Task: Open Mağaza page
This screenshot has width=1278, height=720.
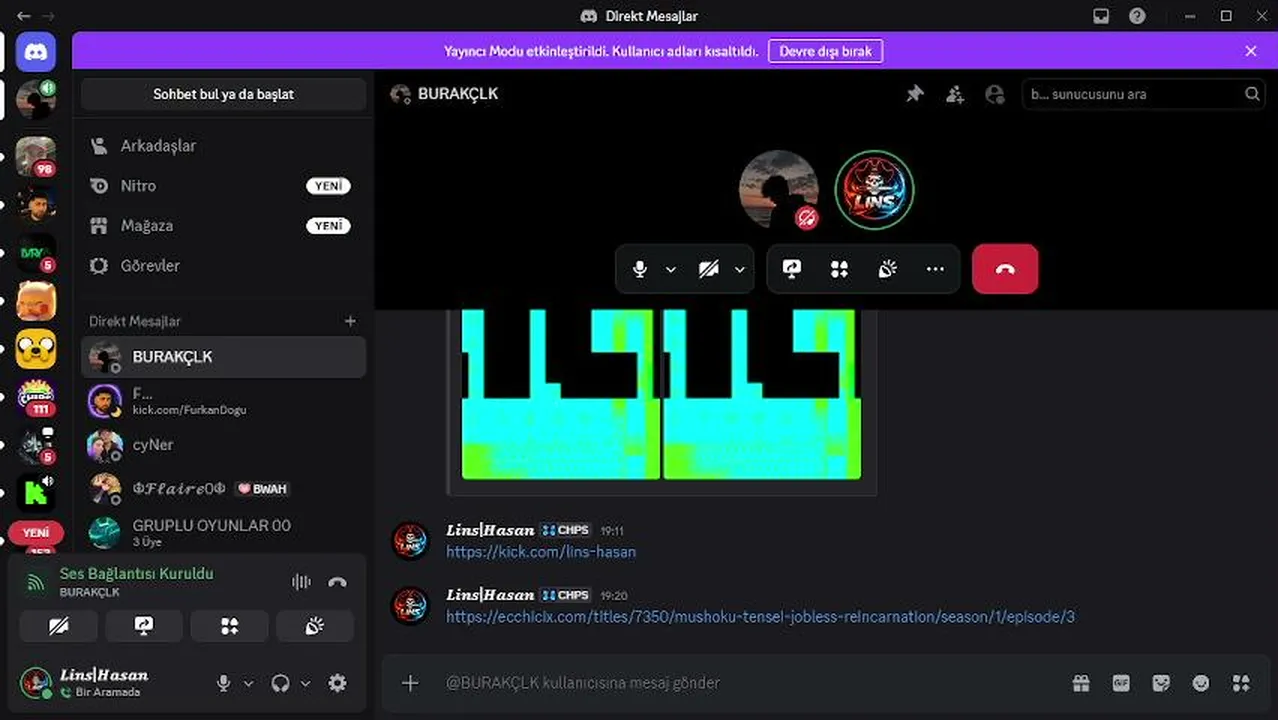Action: pos(223,226)
